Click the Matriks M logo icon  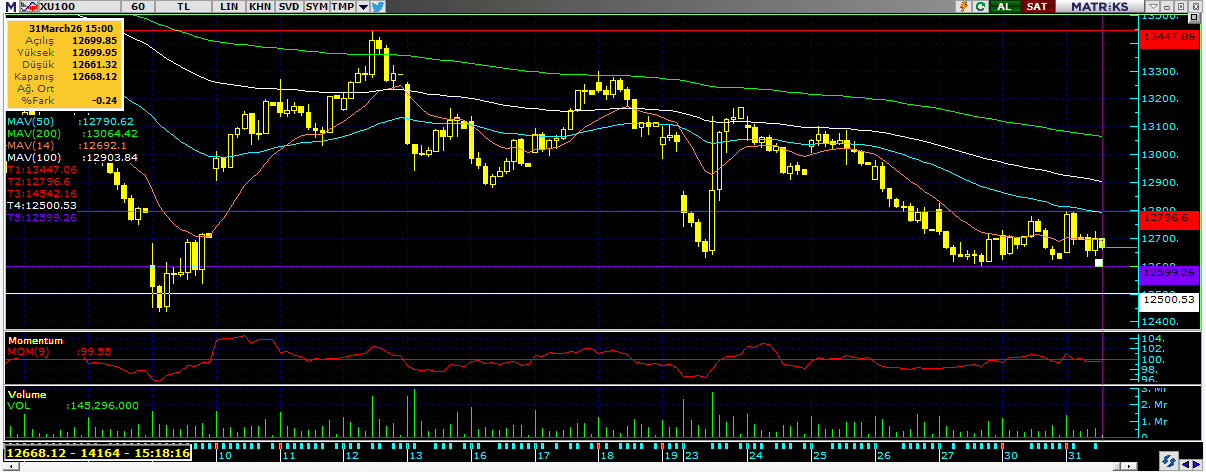coord(10,6)
